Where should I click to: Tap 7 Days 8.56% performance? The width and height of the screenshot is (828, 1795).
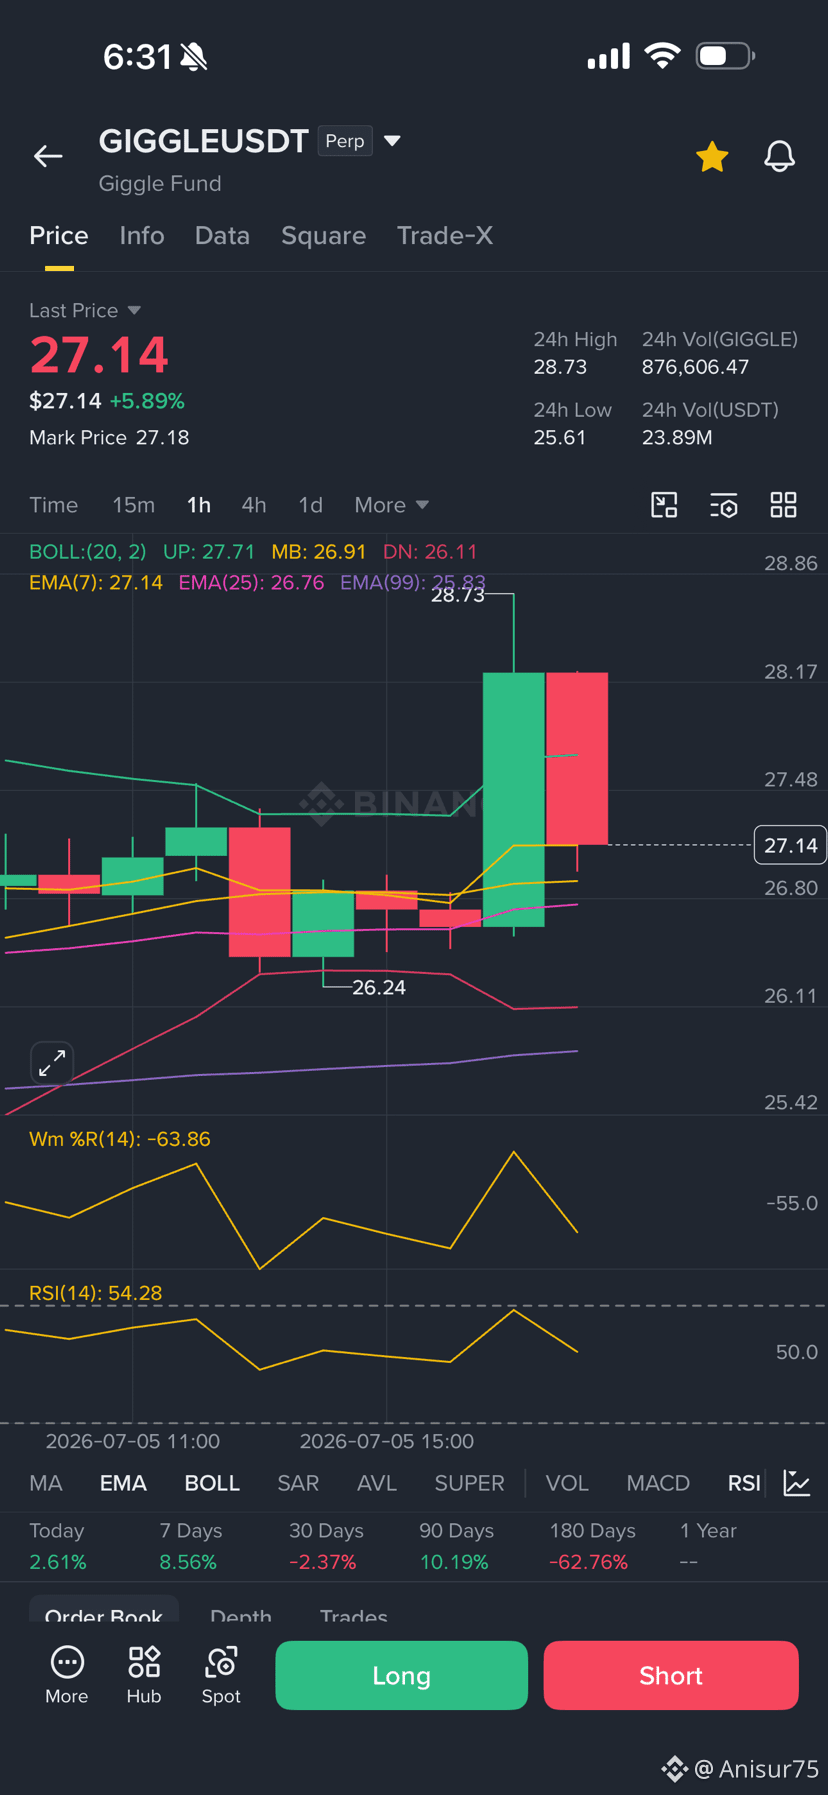191,1546
